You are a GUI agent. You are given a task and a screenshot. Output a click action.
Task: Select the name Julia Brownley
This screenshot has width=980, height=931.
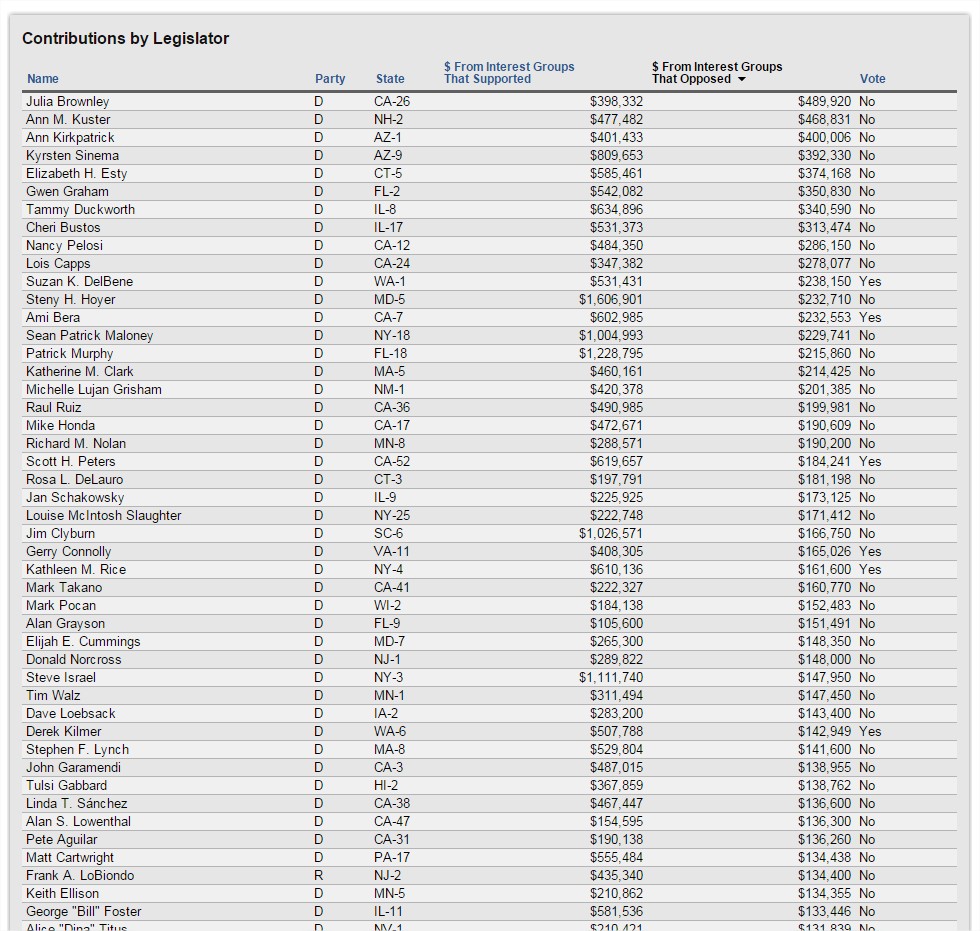(x=68, y=101)
